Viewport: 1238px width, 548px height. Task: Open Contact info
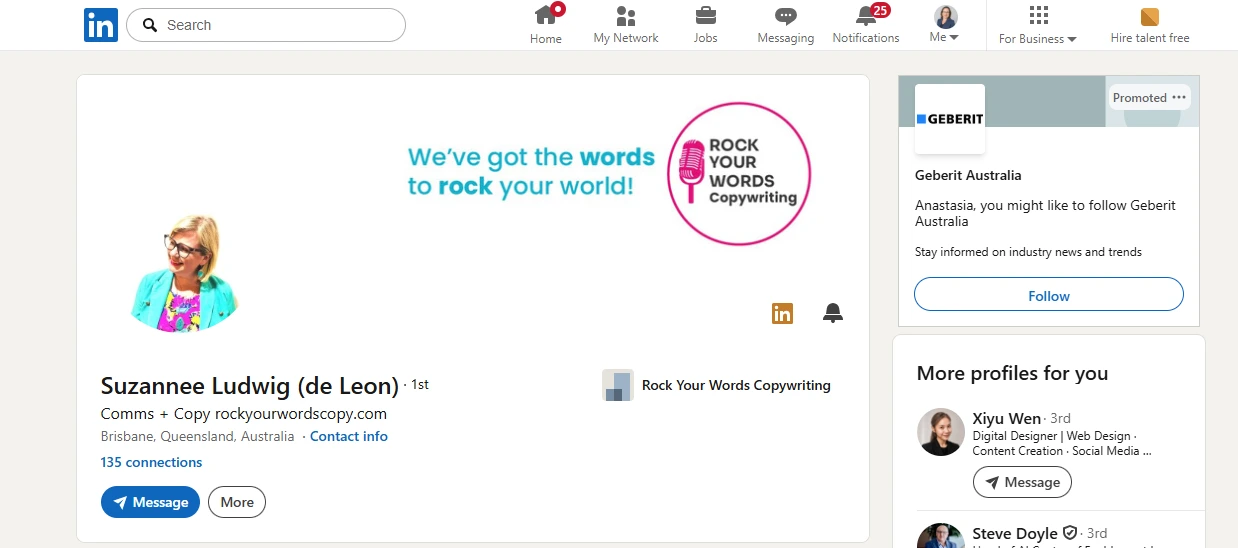pyautogui.click(x=349, y=436)
